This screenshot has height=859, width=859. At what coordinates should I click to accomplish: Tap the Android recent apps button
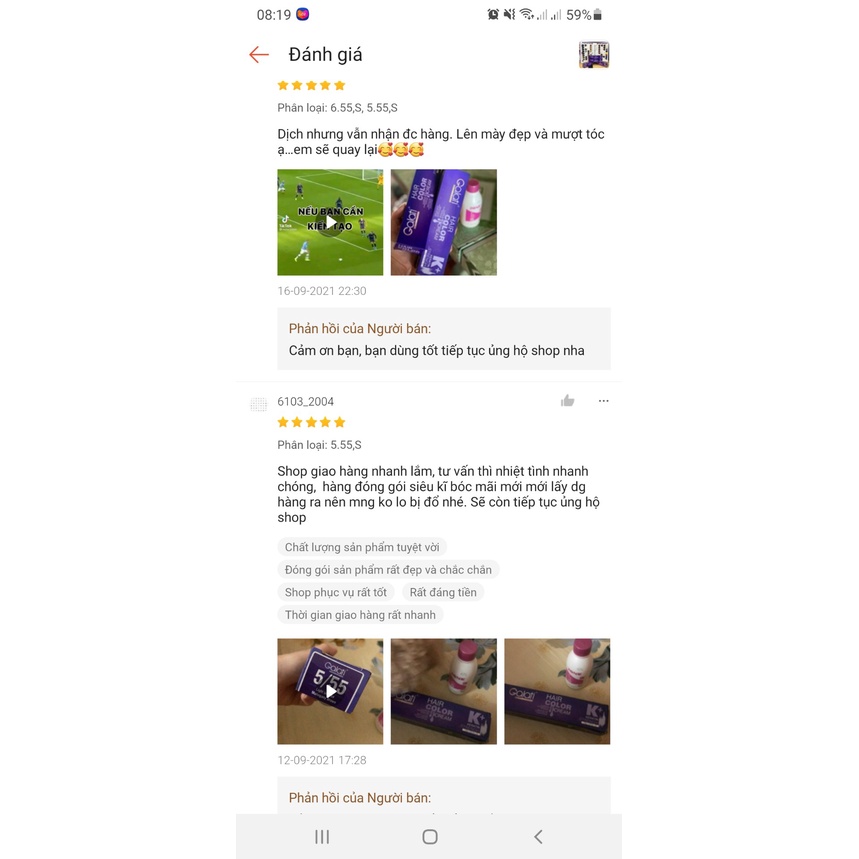point(322,837)
